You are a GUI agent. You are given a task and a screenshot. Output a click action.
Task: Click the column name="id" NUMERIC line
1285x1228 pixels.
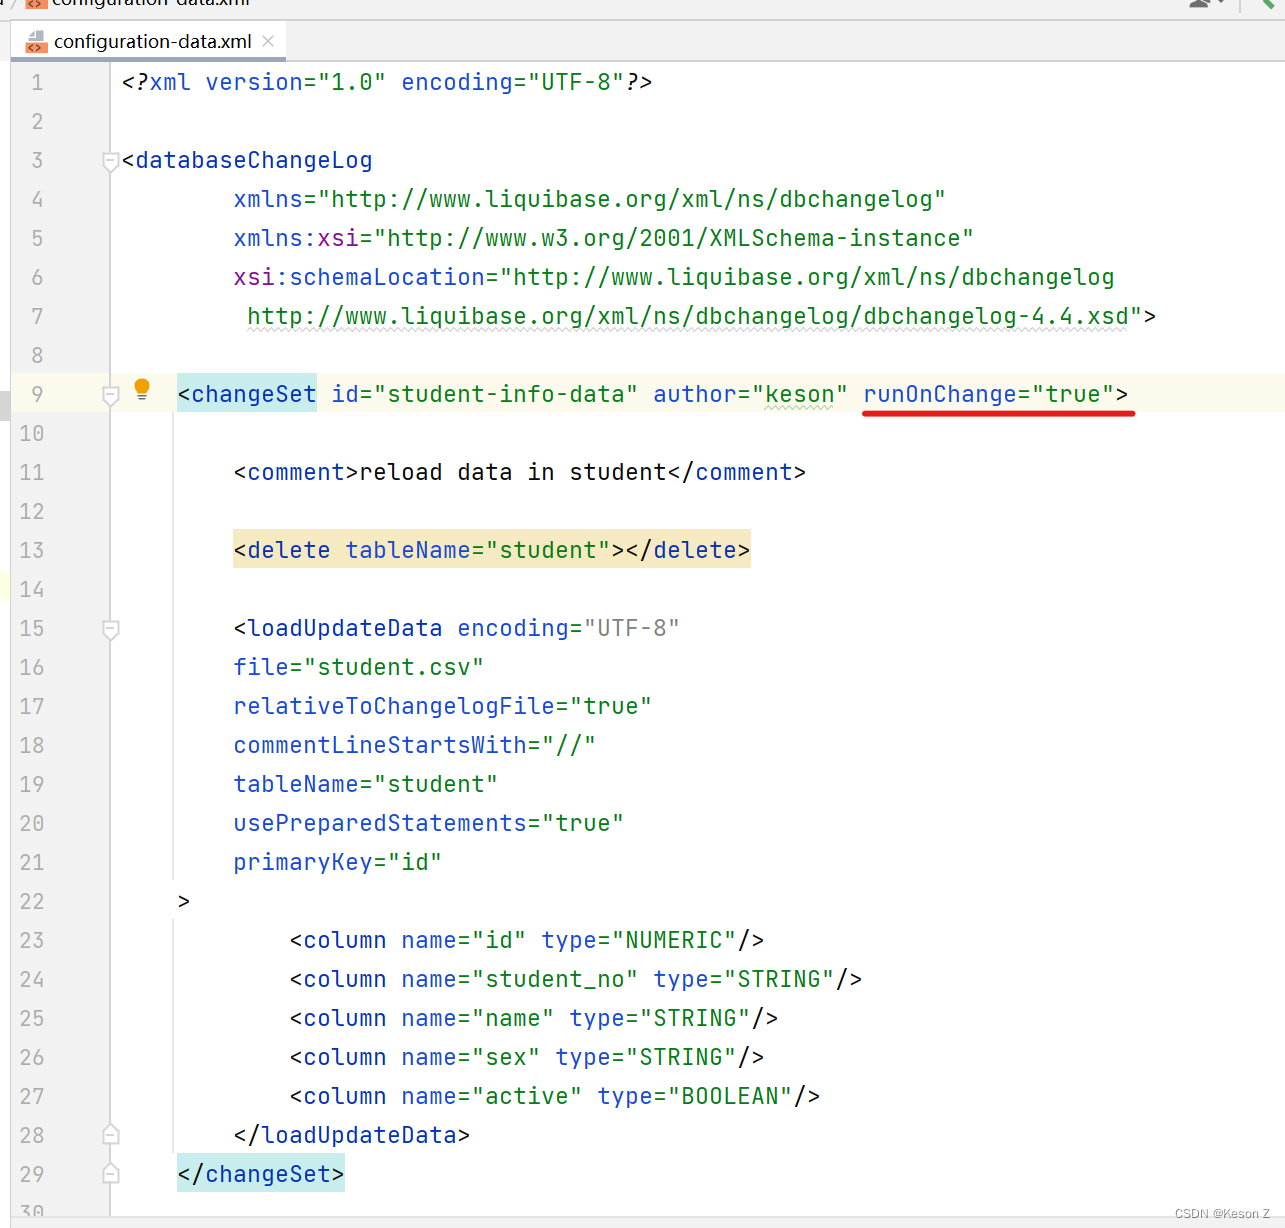pyautogui.click(x=527, y=940)
